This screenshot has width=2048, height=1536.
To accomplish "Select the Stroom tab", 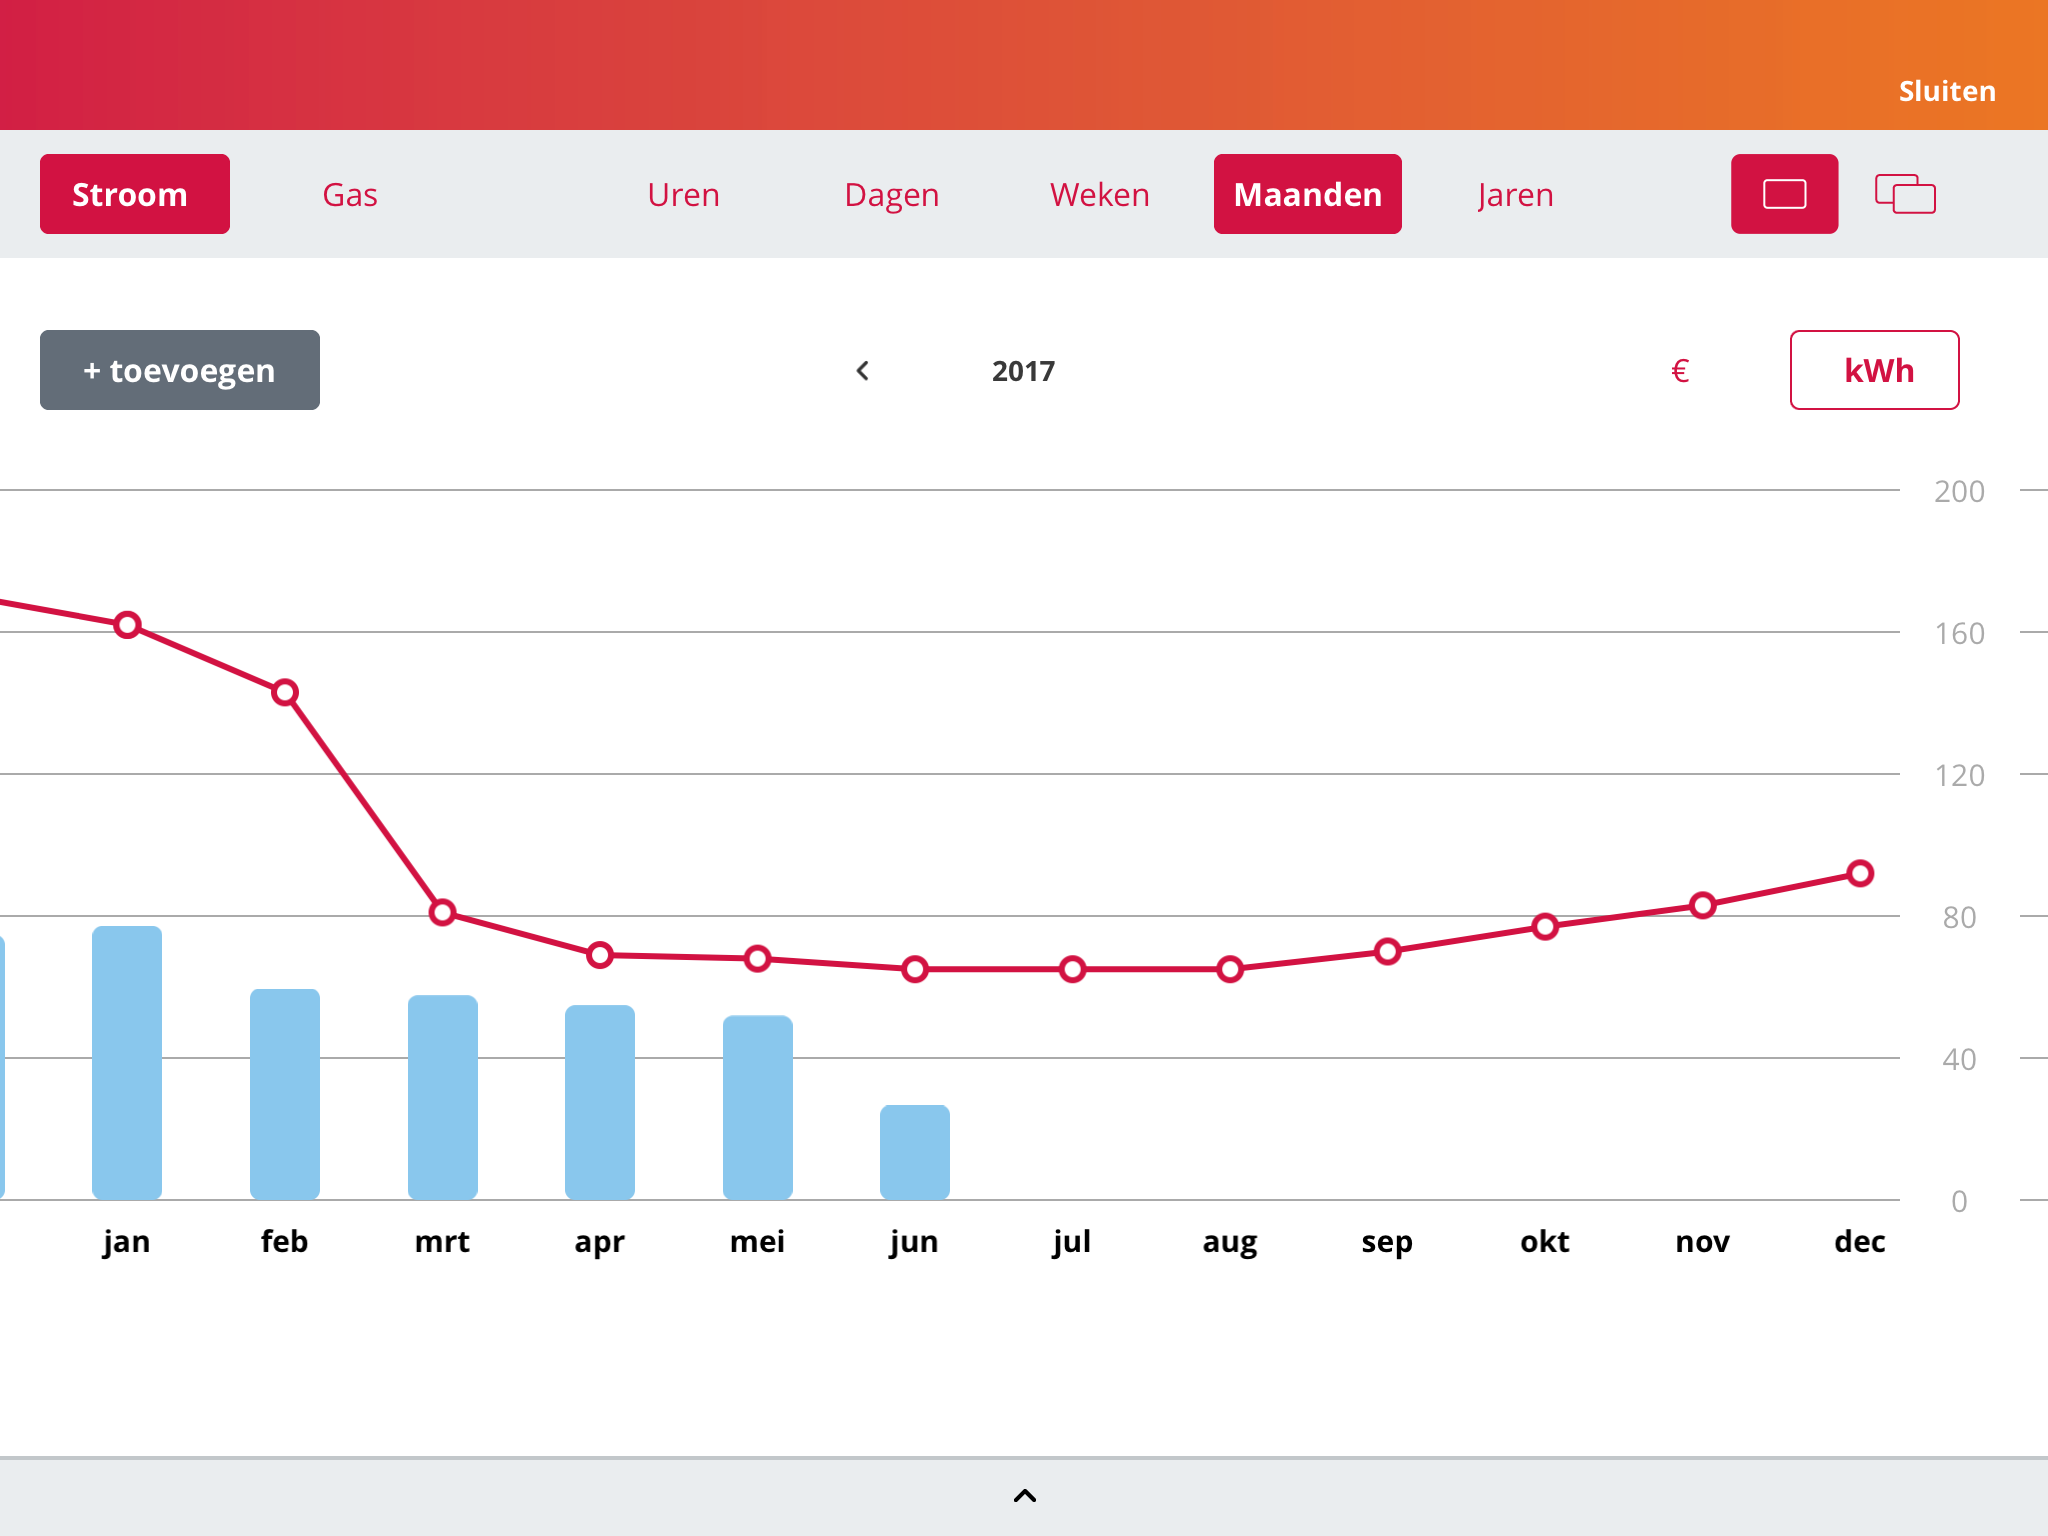I will coord(135,194).
